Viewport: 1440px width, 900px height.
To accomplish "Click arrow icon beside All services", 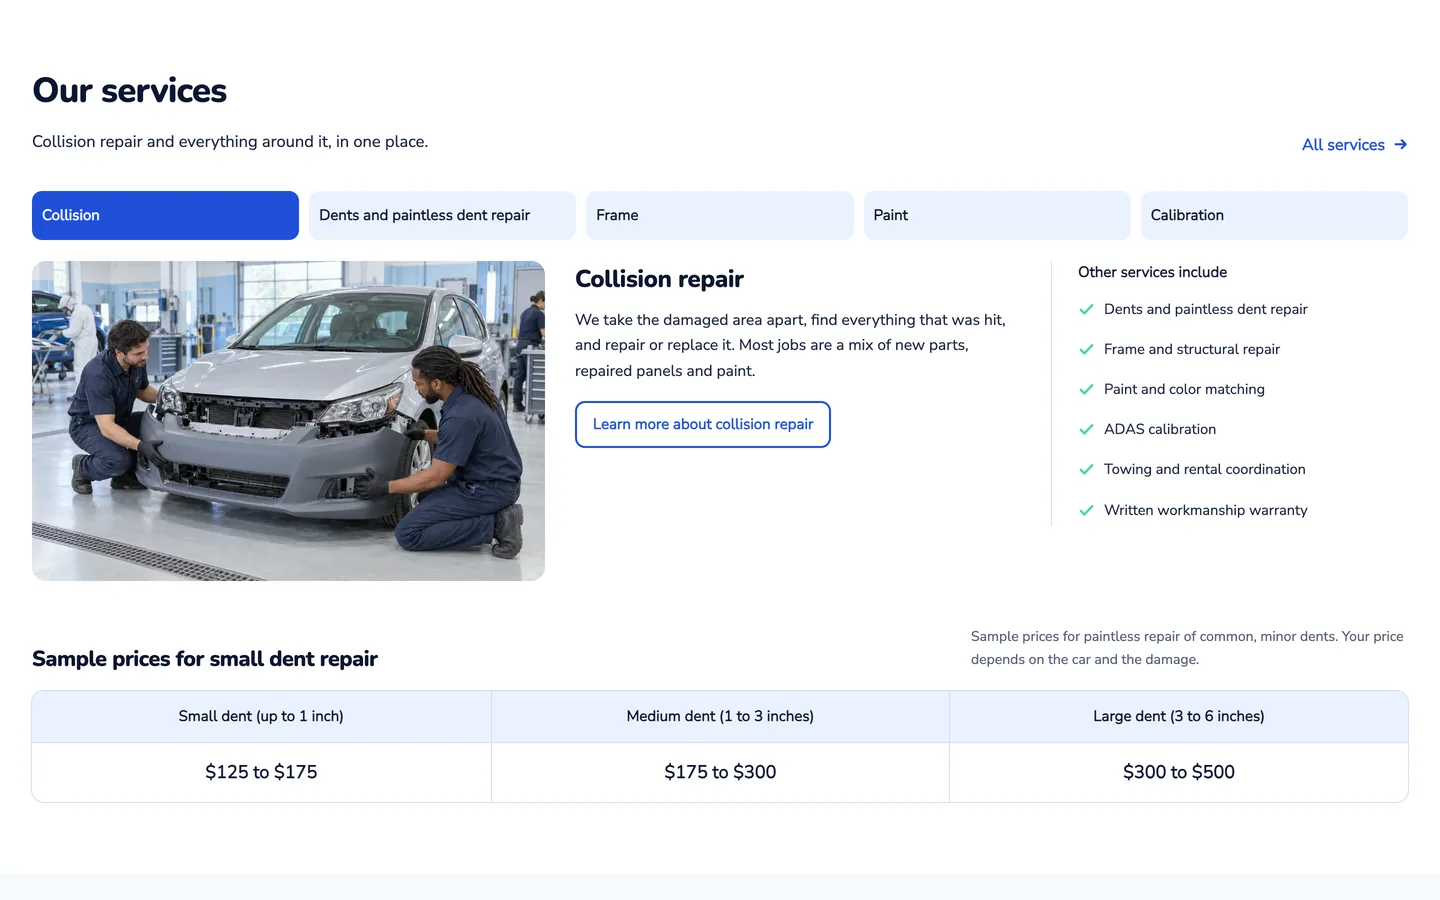I will 1401,145.
